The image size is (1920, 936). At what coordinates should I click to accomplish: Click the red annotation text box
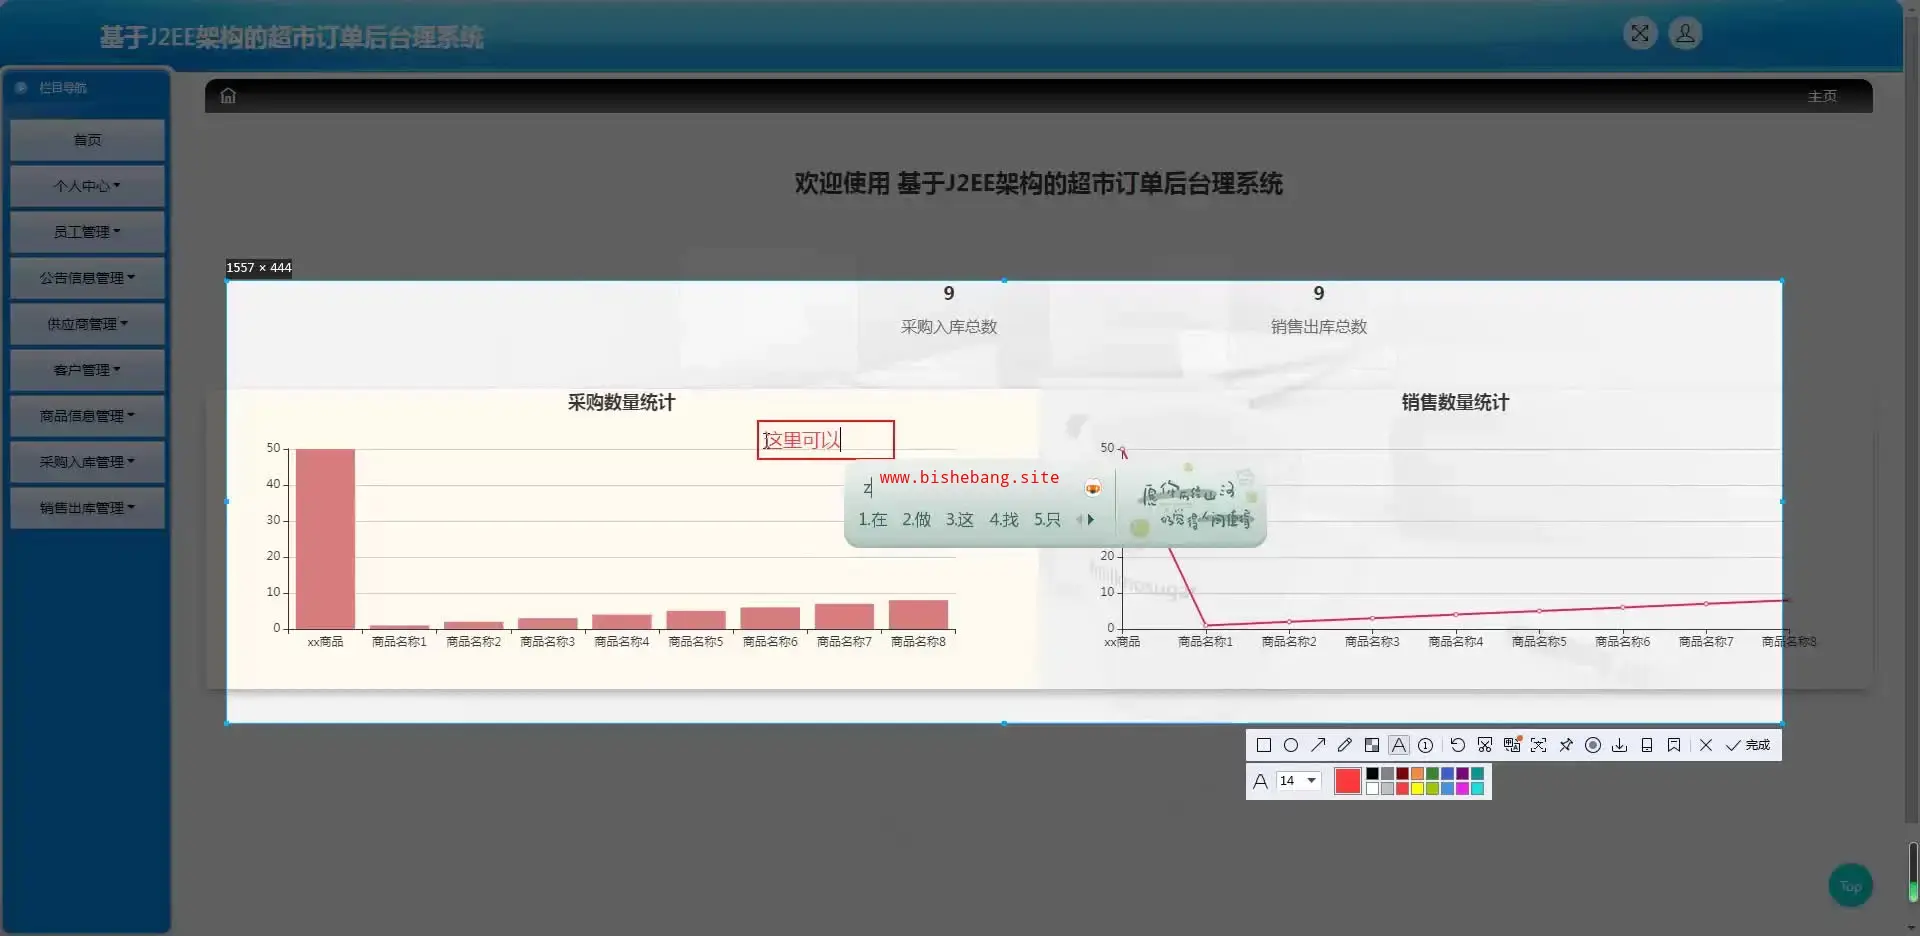825,440
